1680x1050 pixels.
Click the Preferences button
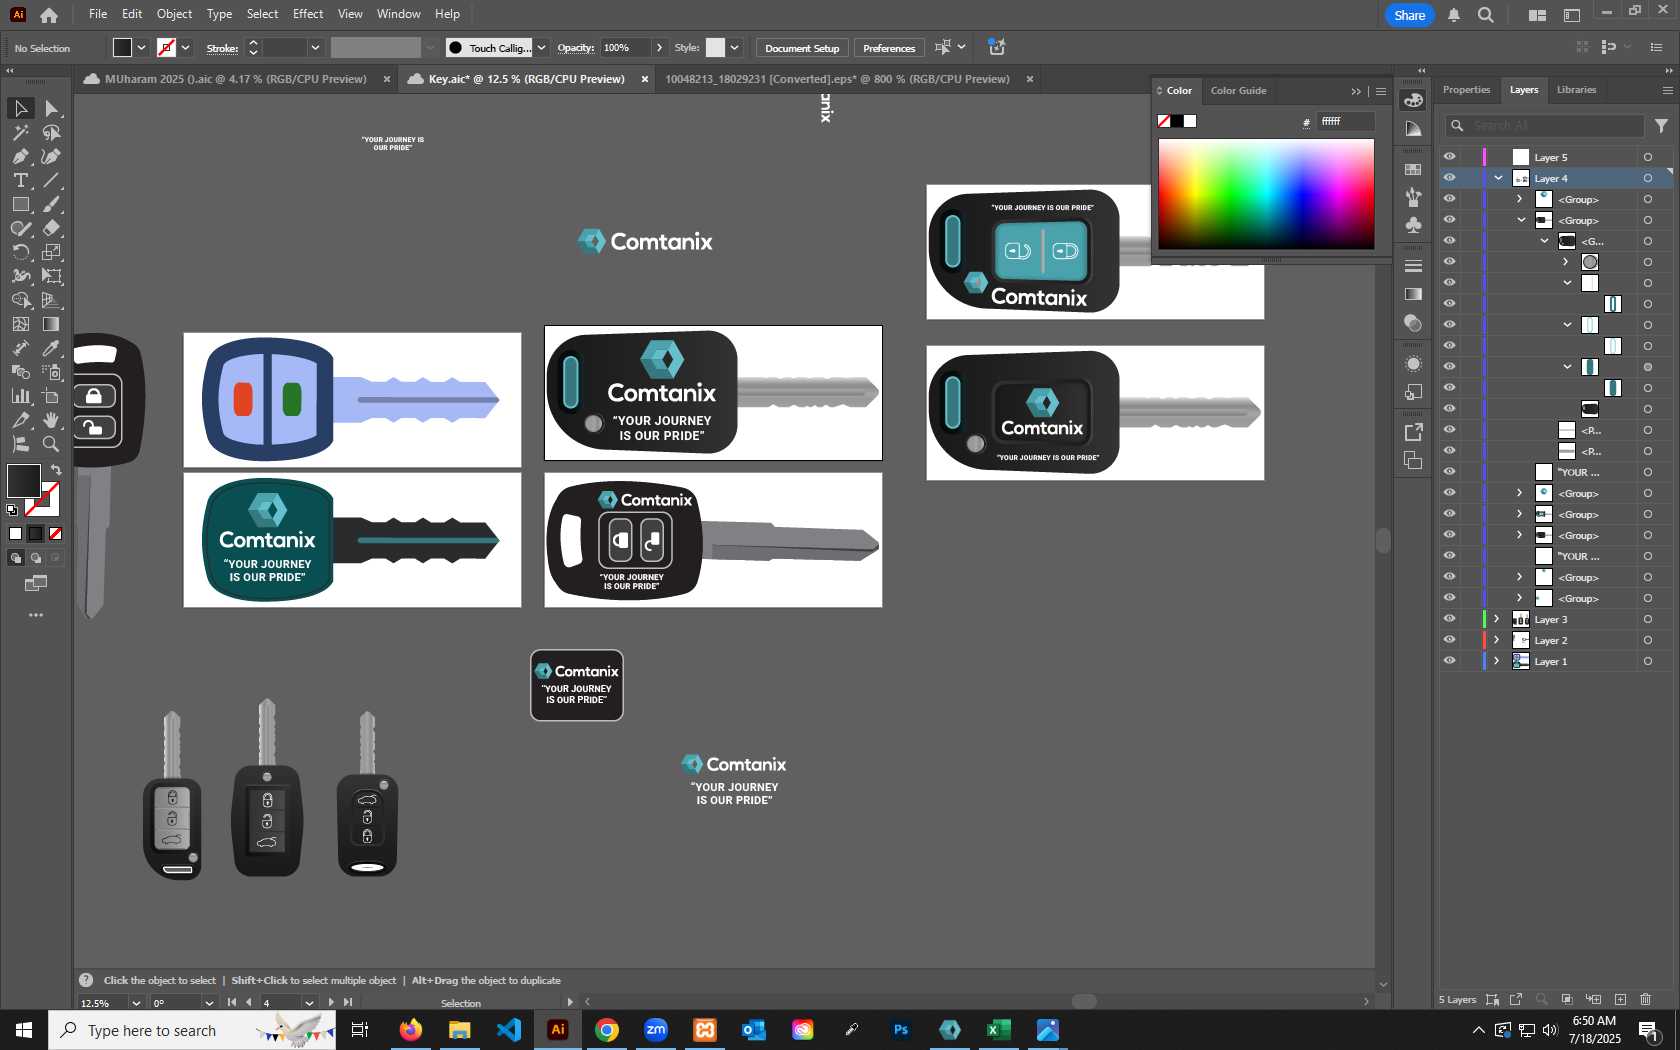(889, 48)
